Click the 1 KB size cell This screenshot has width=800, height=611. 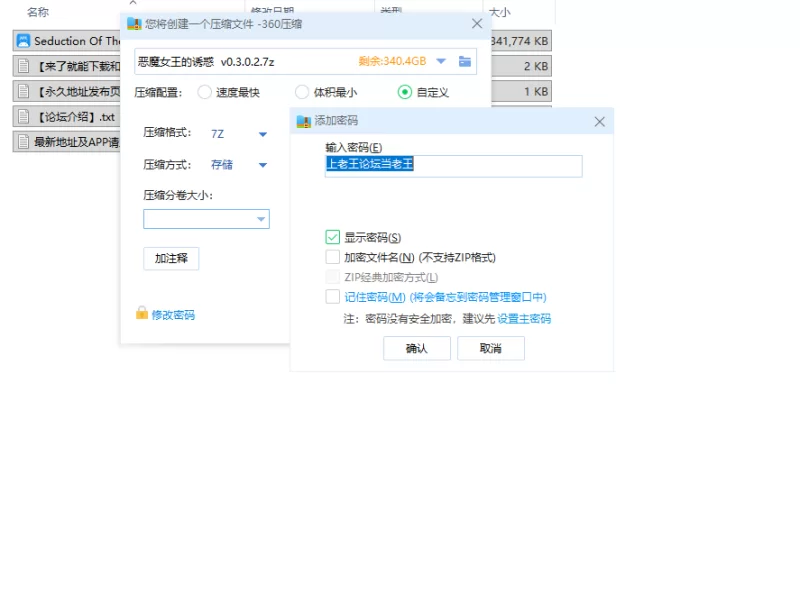click(536, 91)
